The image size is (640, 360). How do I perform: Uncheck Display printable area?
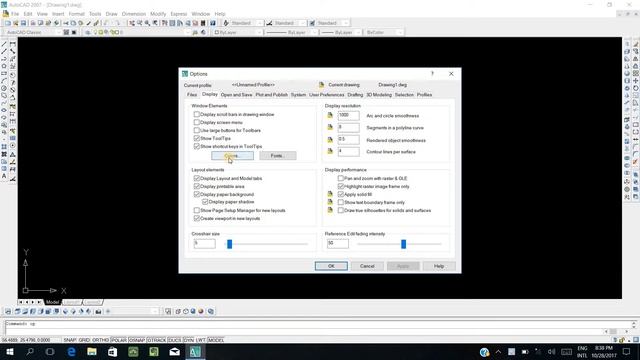(197, 187)
